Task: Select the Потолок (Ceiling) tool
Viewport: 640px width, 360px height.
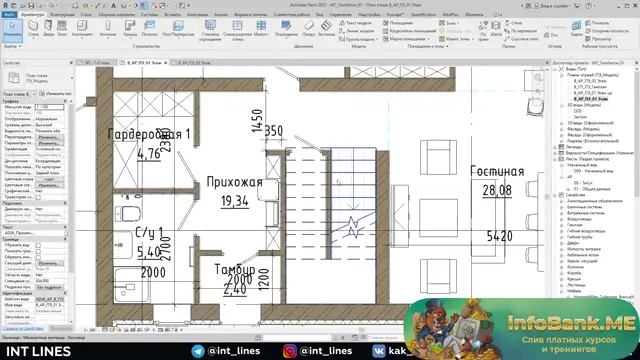Action: tap(149, 29)
